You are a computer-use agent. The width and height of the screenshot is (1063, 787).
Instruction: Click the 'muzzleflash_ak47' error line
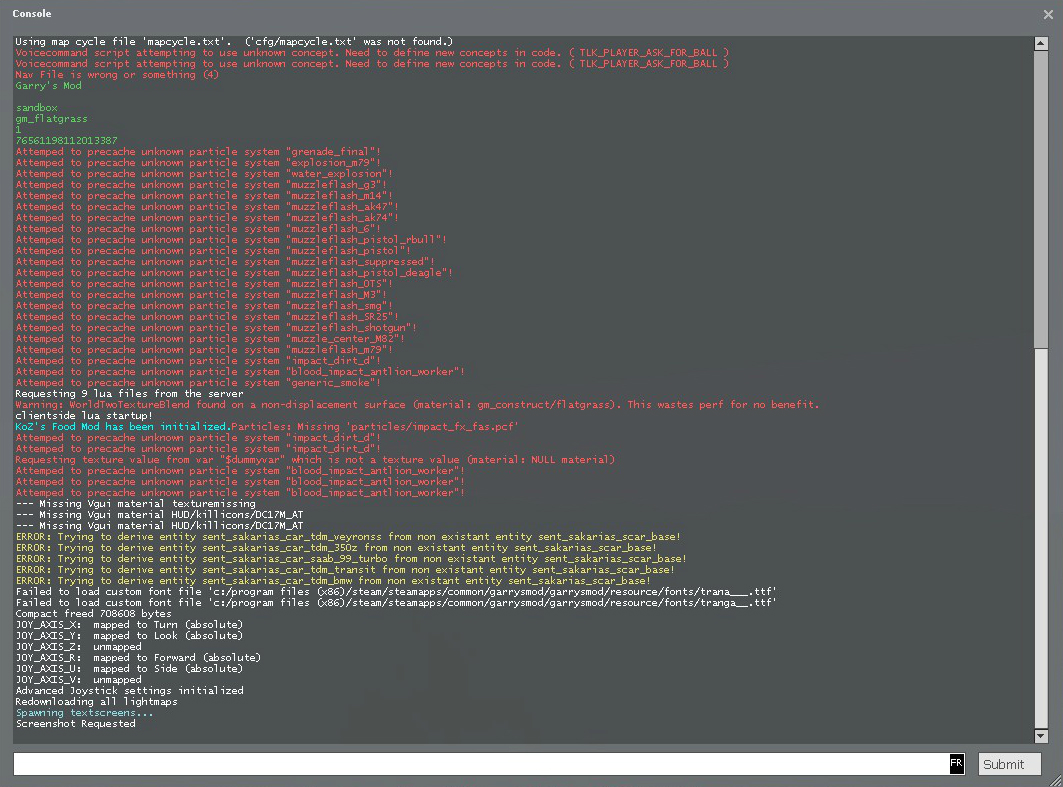(x=207, y=207)
